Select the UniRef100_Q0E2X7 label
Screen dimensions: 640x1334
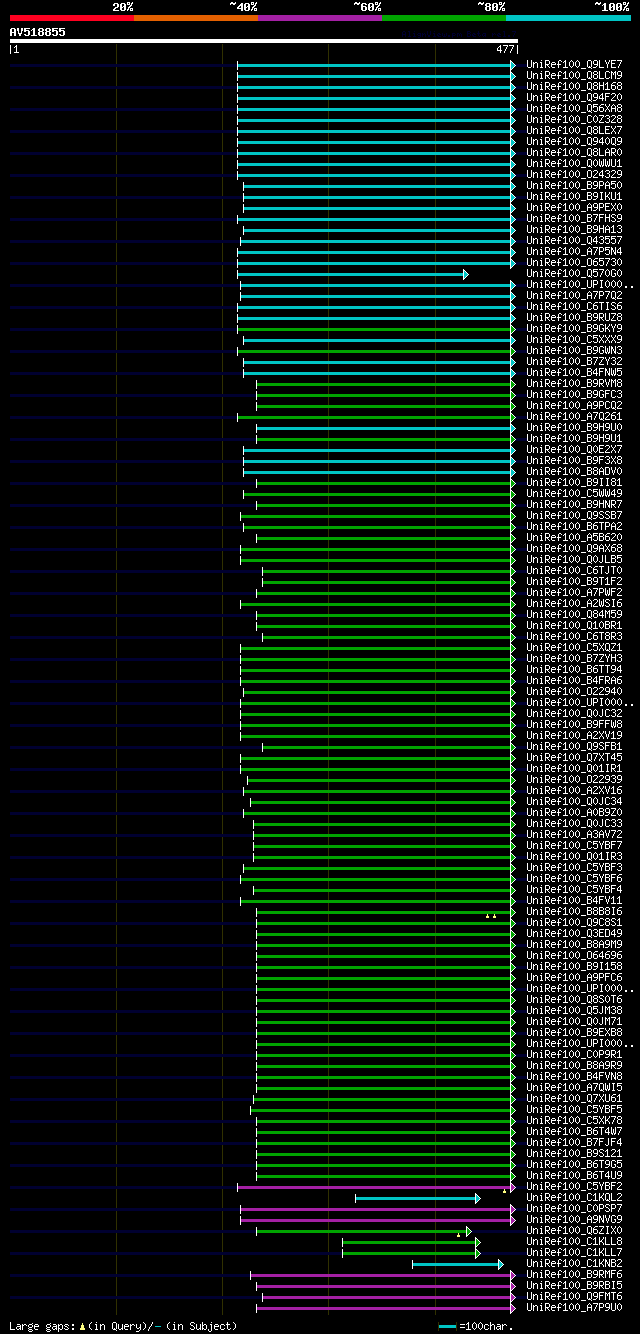[x=574, y=450]
